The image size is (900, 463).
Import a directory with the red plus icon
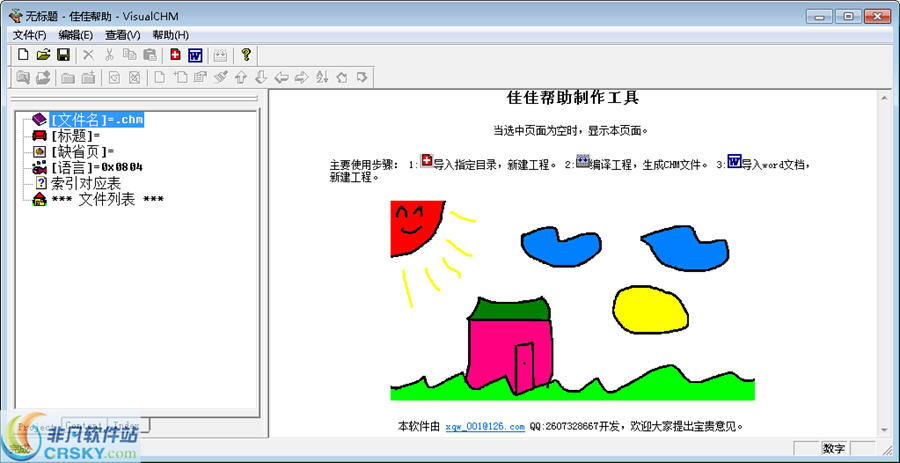[x=175, y=55]
